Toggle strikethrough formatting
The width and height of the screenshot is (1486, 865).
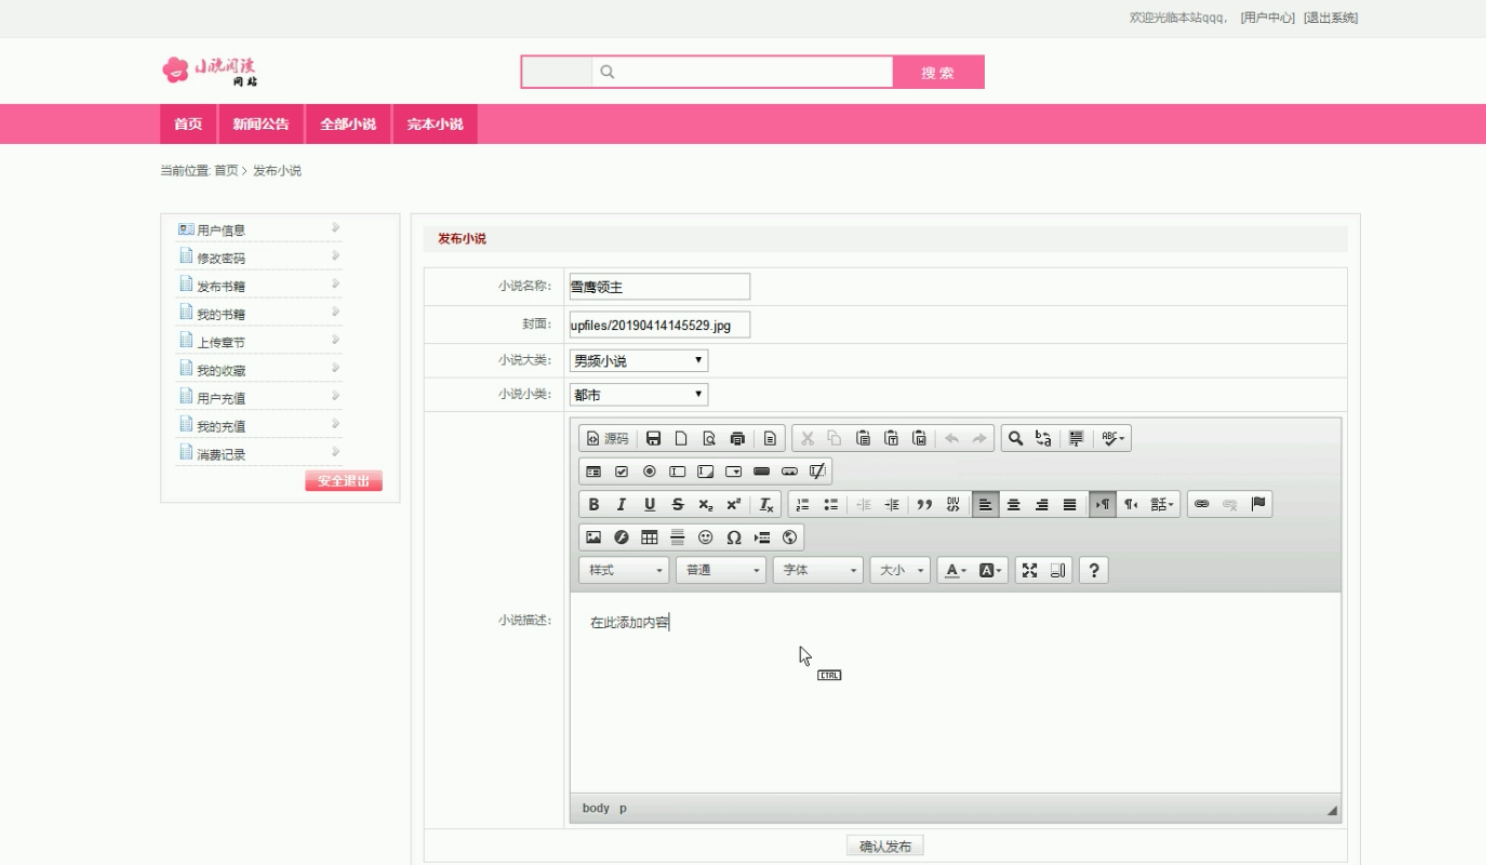(677, 504)
